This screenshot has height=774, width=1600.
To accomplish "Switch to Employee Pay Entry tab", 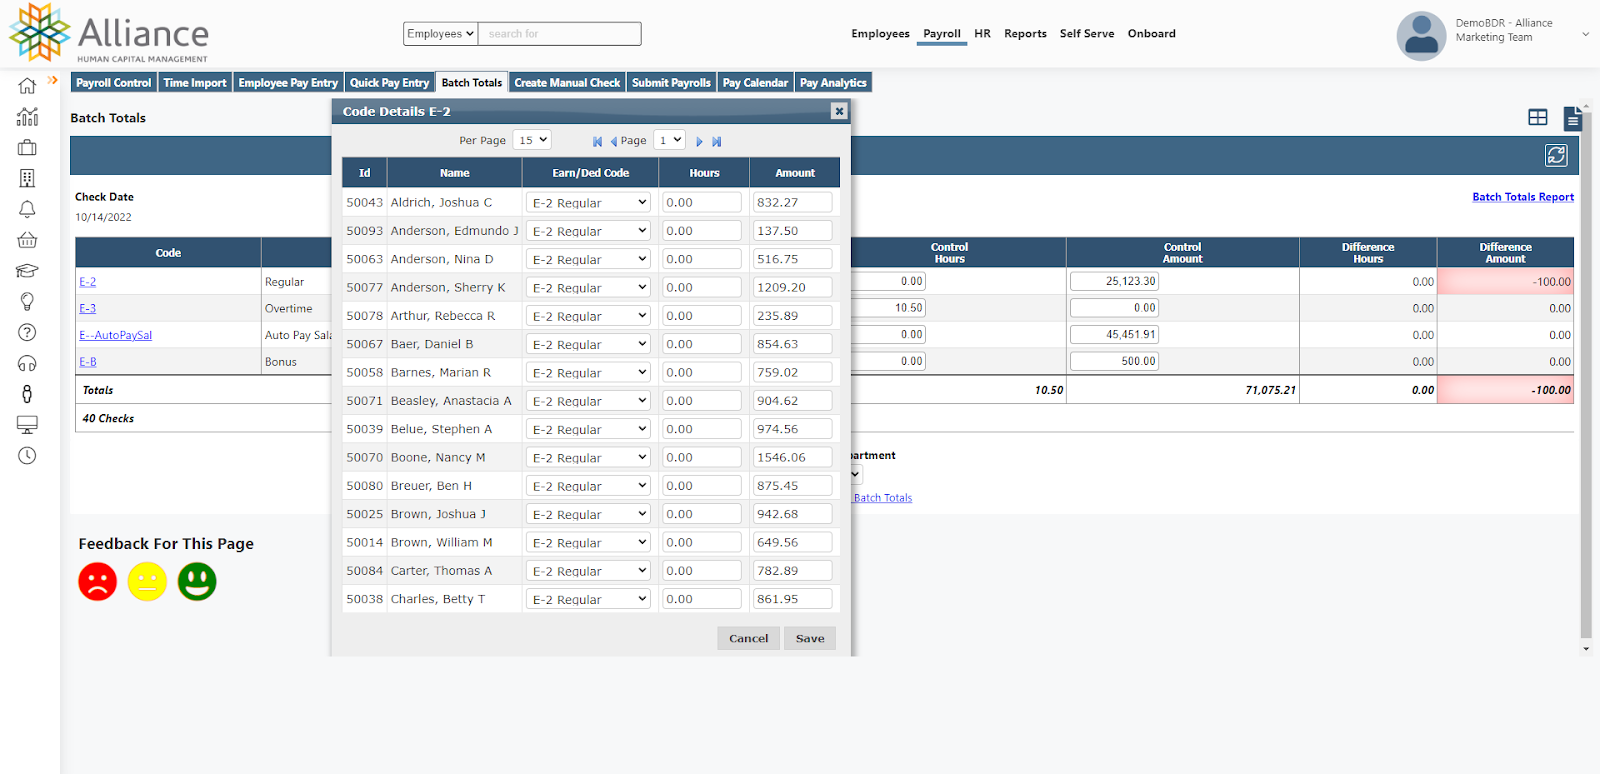I will [288, 83].
